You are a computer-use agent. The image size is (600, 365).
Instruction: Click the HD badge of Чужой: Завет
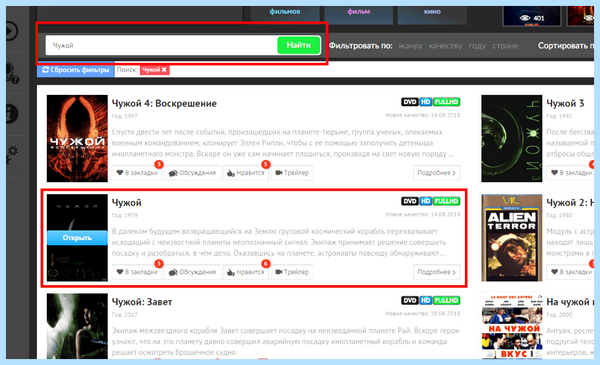tap(426, 301)
